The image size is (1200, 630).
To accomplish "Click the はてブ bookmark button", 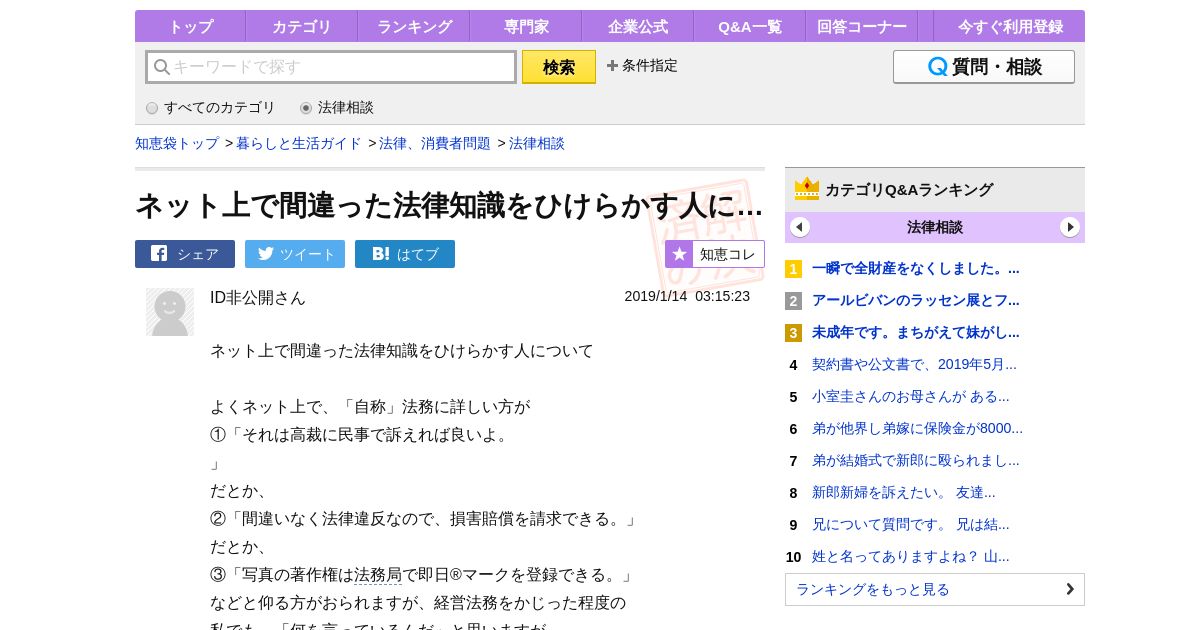I will [405, 254].
